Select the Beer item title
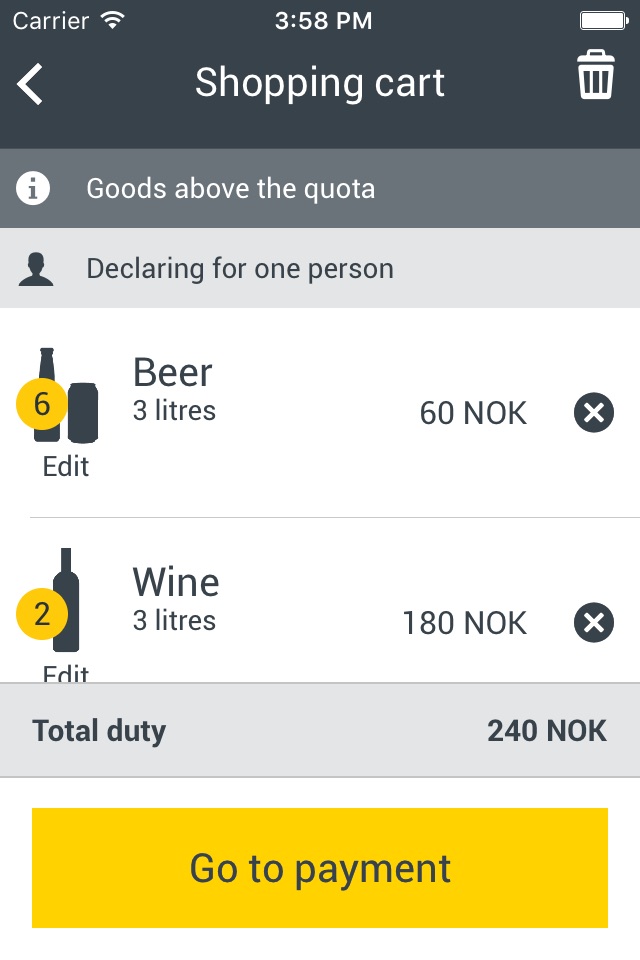This screenshot has width=640, height=960. (173, 372)
